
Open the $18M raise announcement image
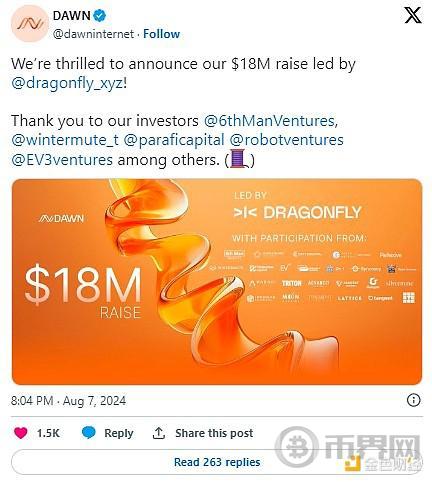(x=217, y=282)
